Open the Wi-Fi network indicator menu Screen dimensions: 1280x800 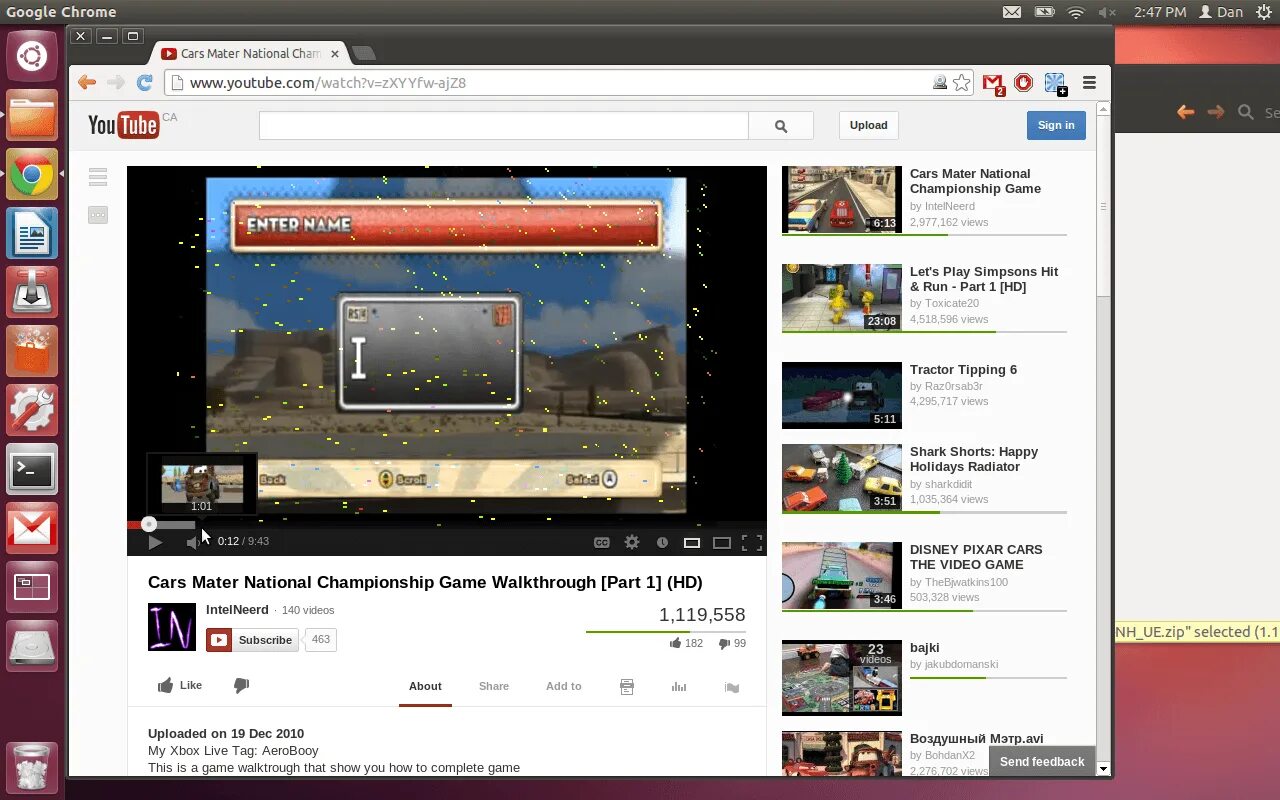coord(1076,12)
